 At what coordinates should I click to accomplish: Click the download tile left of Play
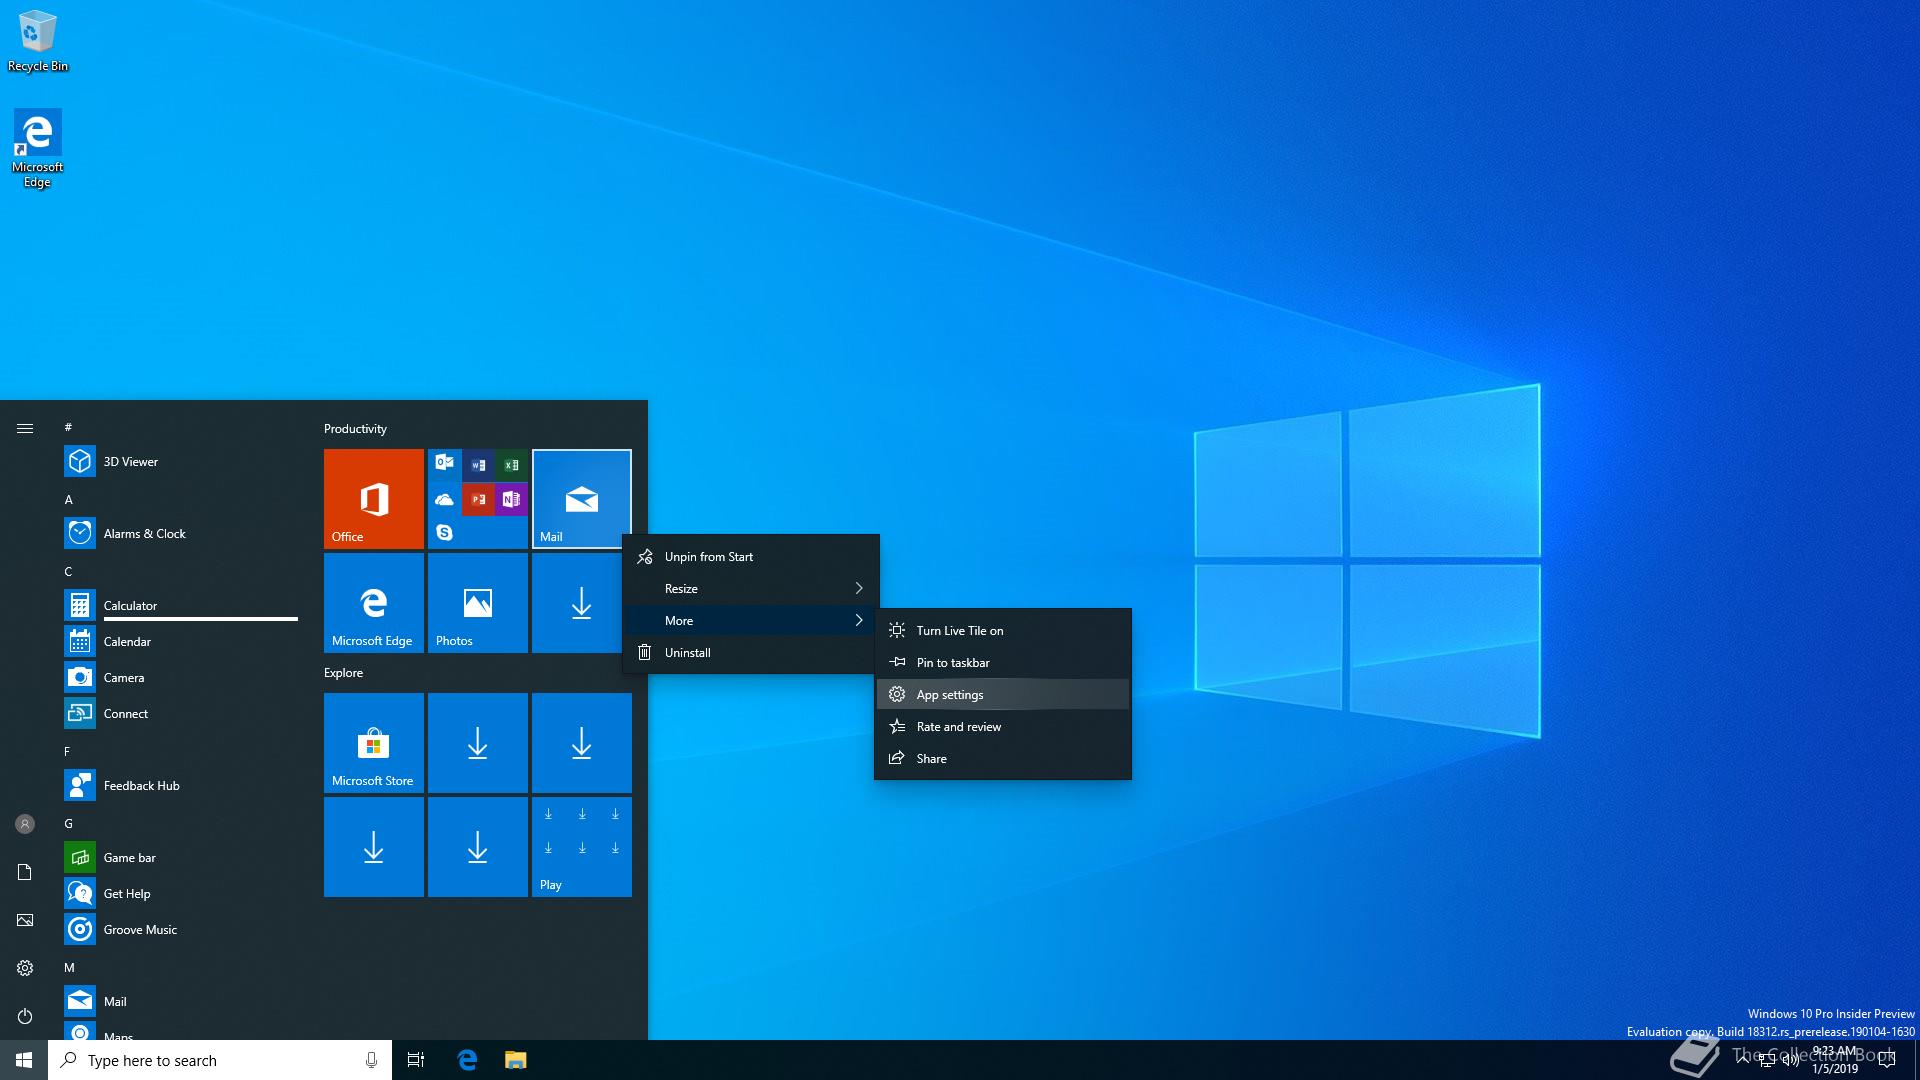(478, 847)
